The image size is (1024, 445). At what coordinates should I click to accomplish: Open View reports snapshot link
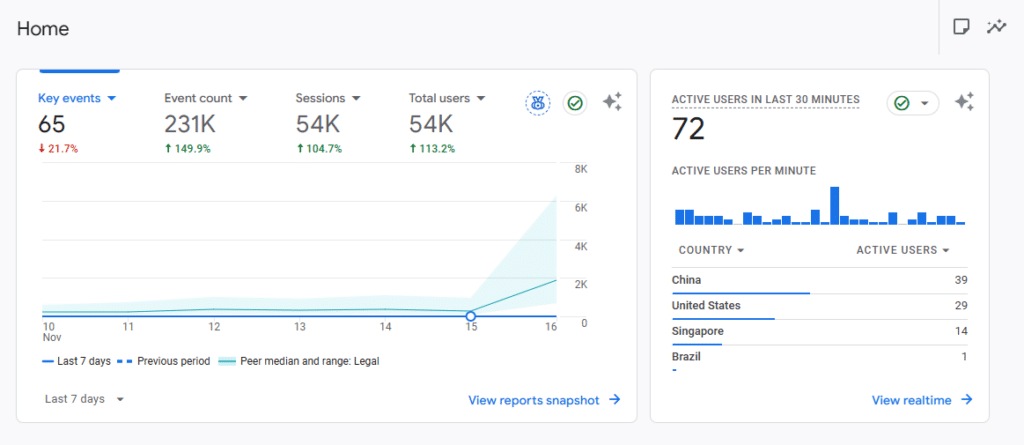544,401
